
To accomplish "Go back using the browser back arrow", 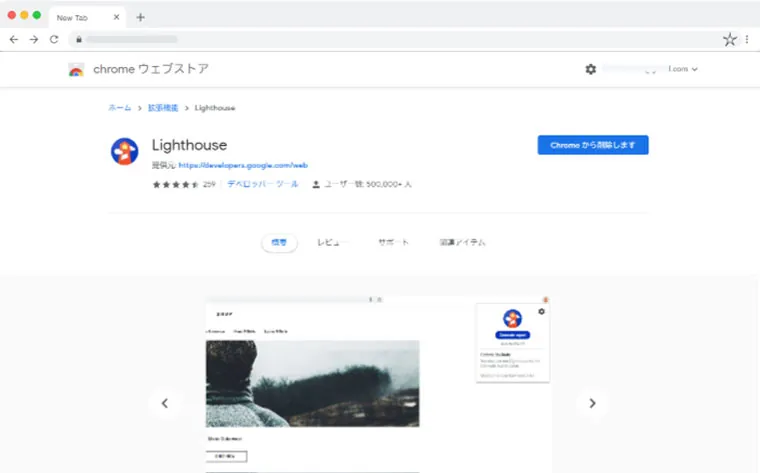I will tap(14, 39).
